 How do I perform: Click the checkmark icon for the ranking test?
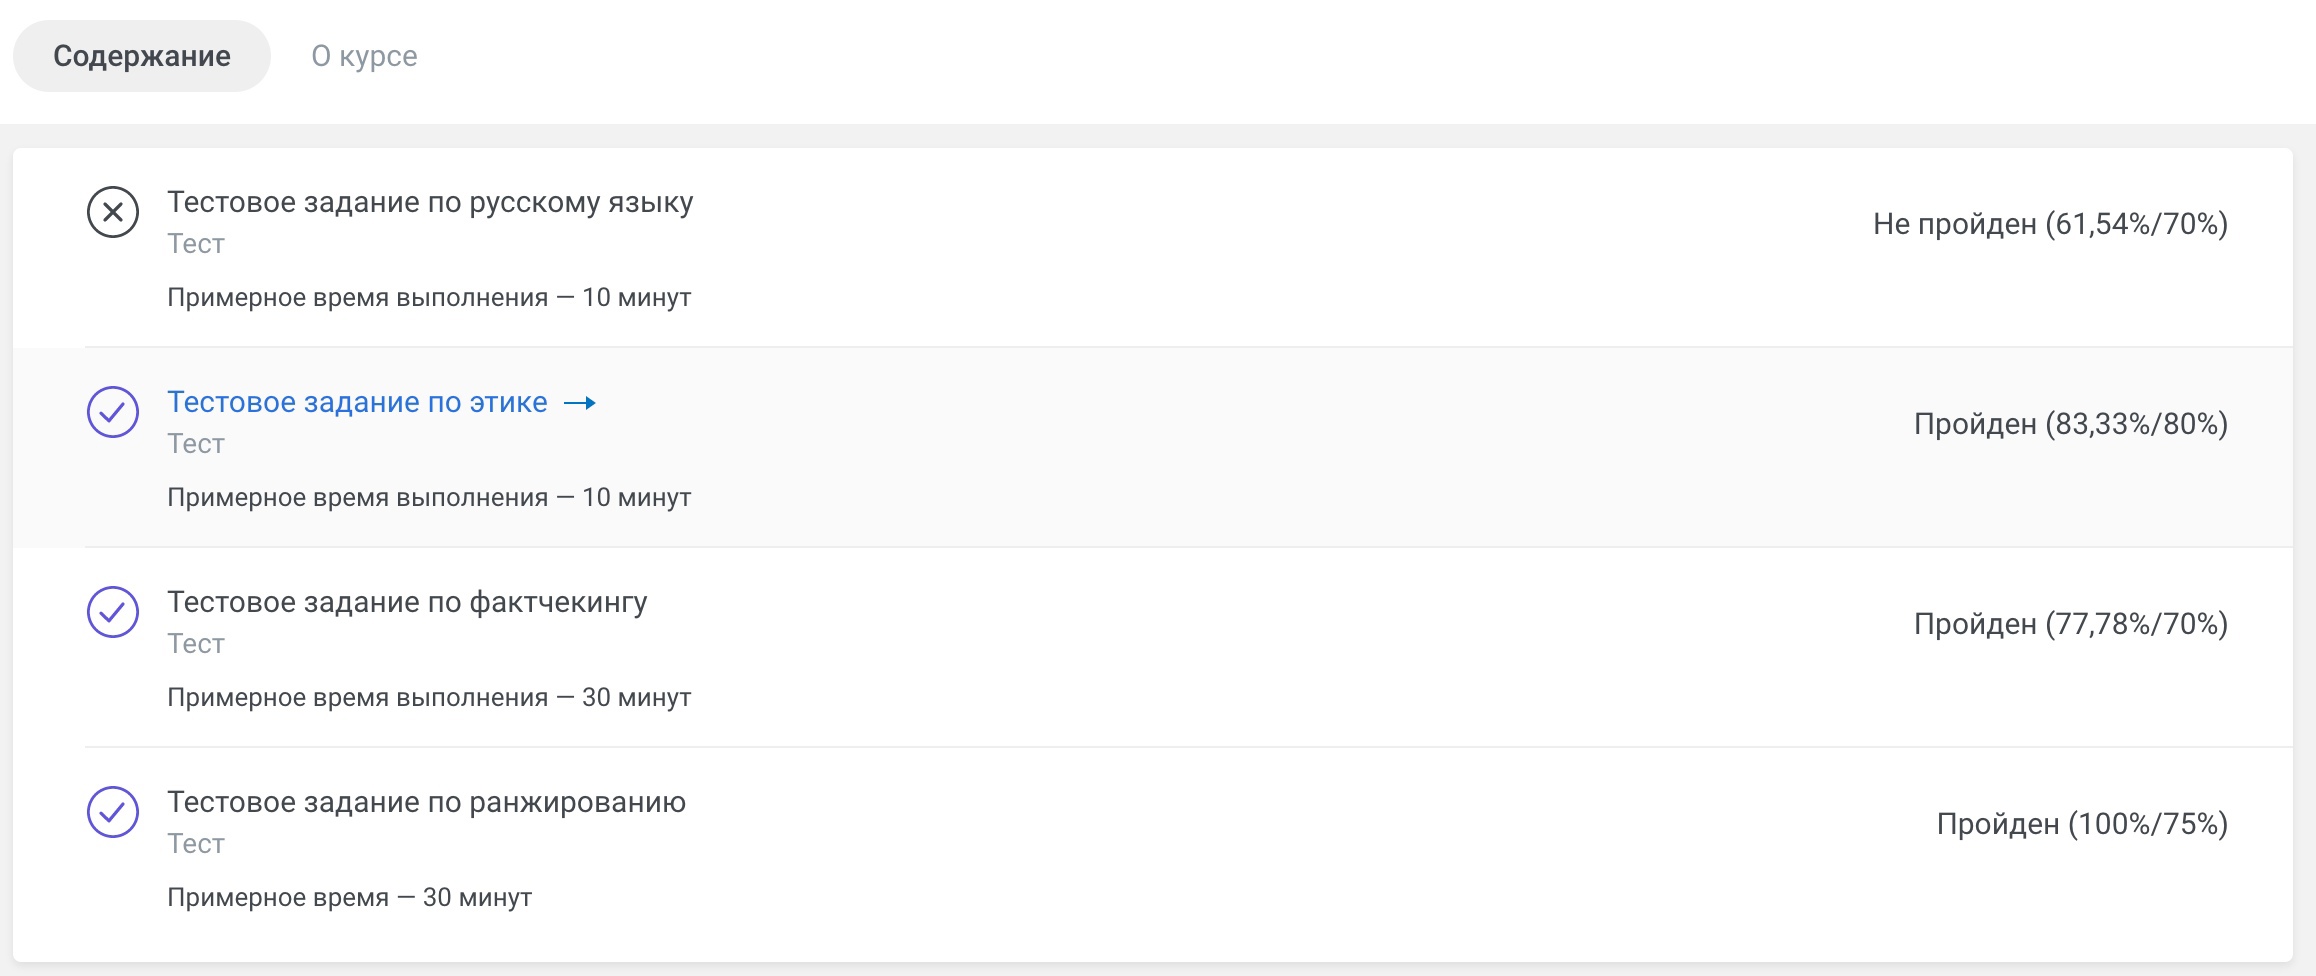tap(113, 812)
